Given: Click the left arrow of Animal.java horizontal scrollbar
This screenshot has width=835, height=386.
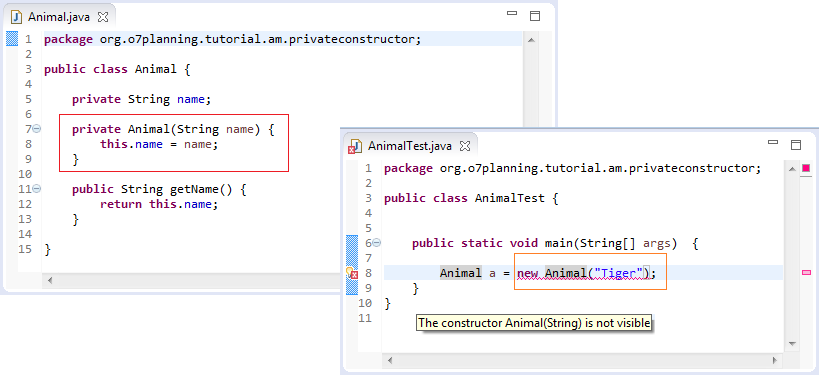Looking at the screenshot, I should coord(51,280).
